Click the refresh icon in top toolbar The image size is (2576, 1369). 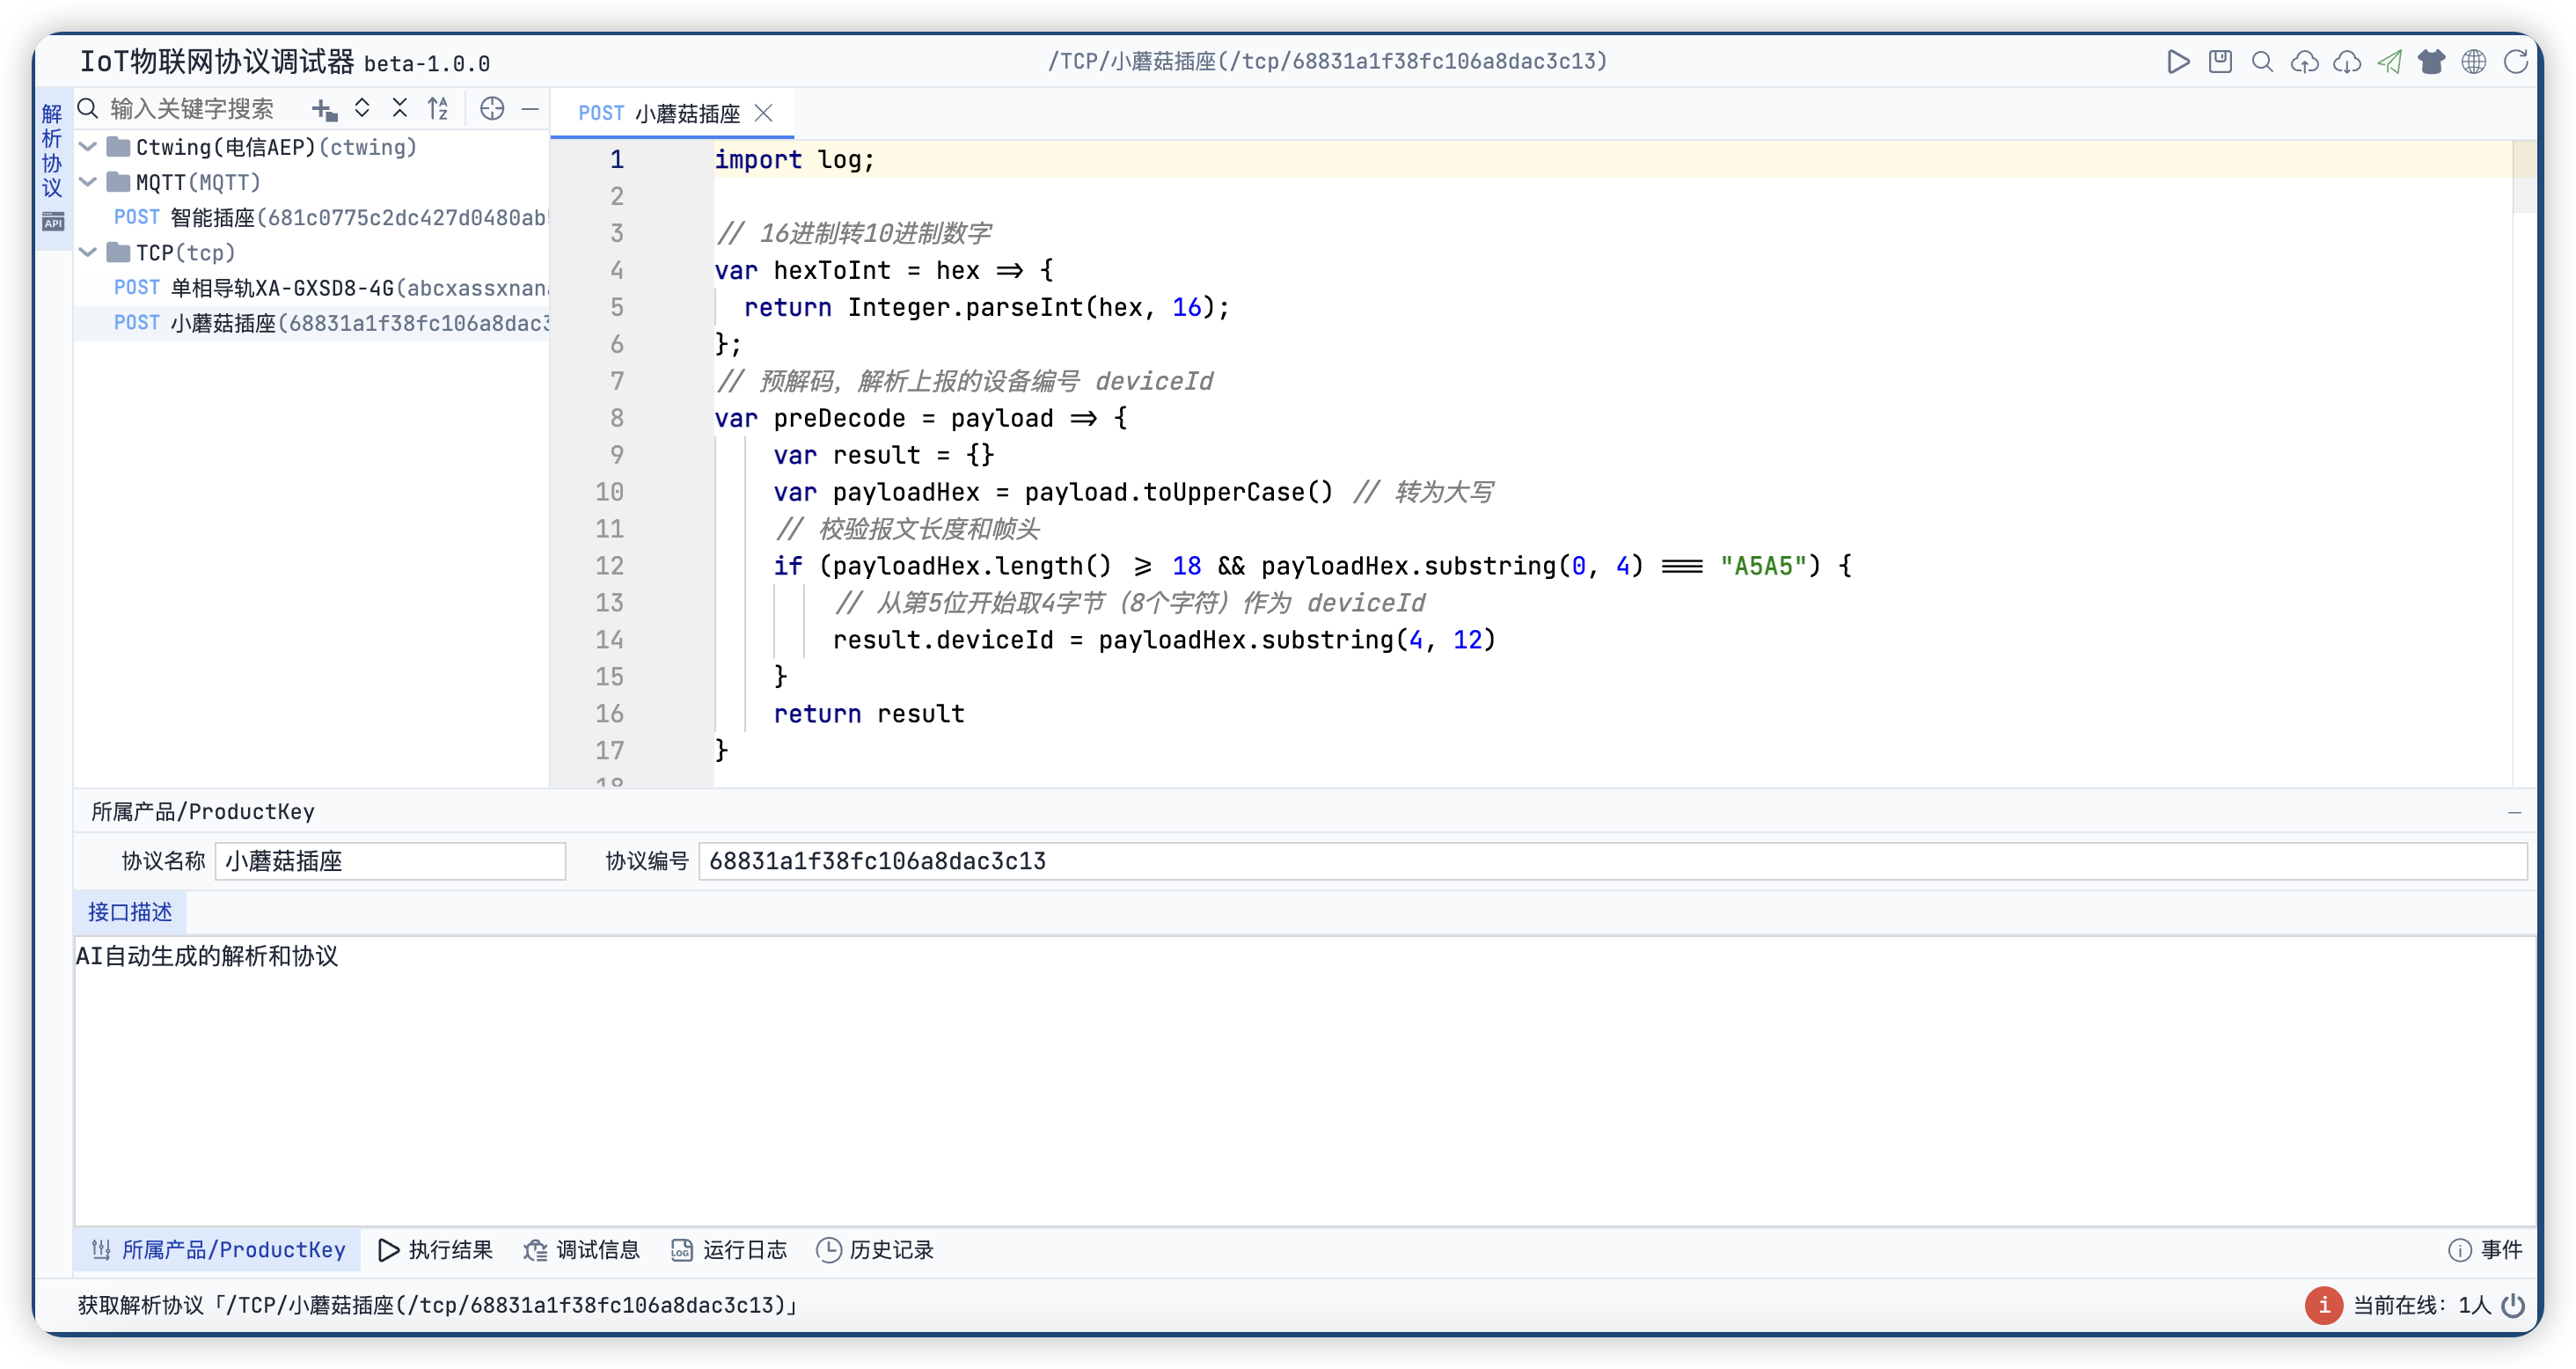[x=2515, y=62]
